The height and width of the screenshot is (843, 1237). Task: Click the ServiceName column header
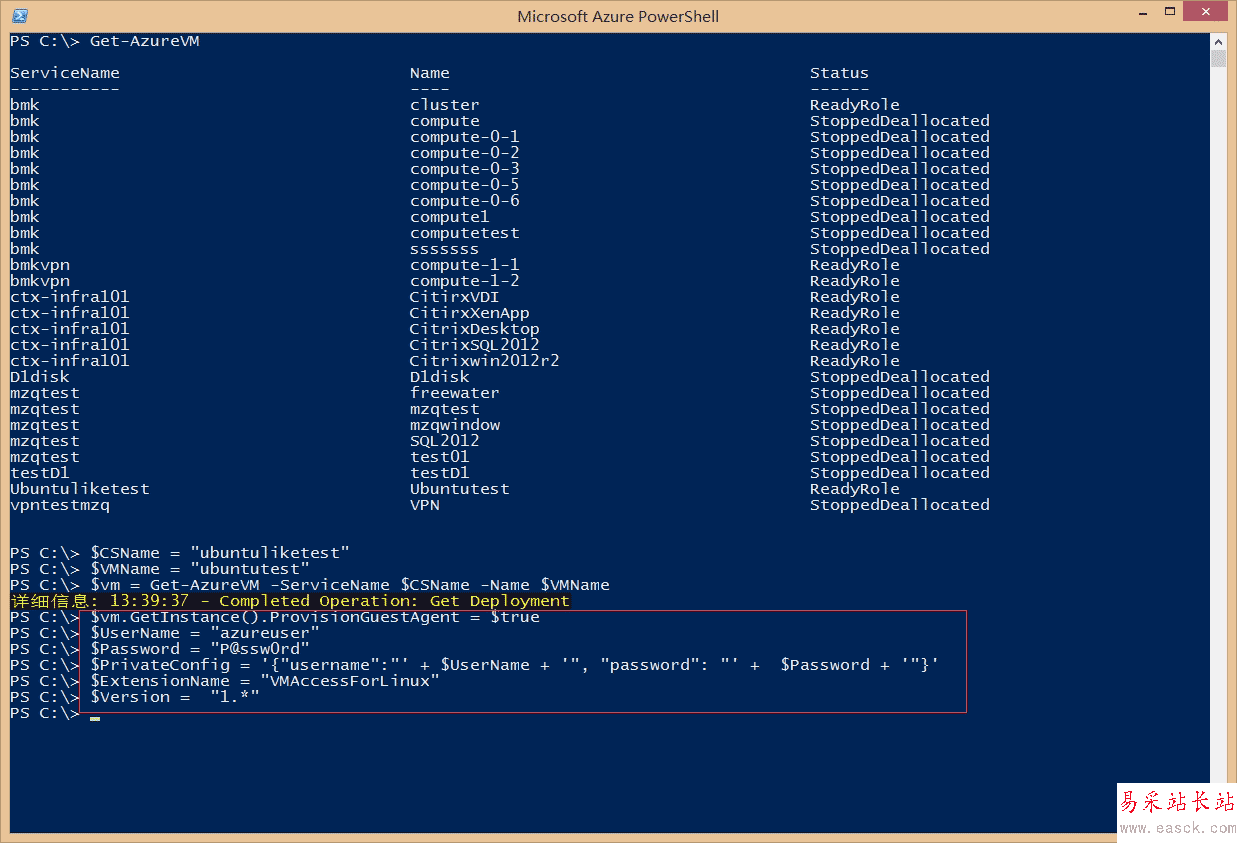[x=65, y=73]
